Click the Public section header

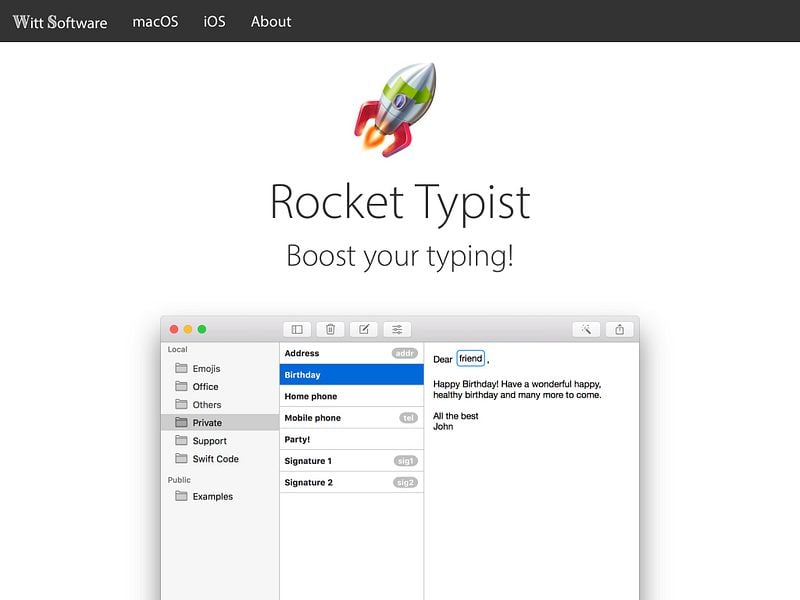coord(179,480)
